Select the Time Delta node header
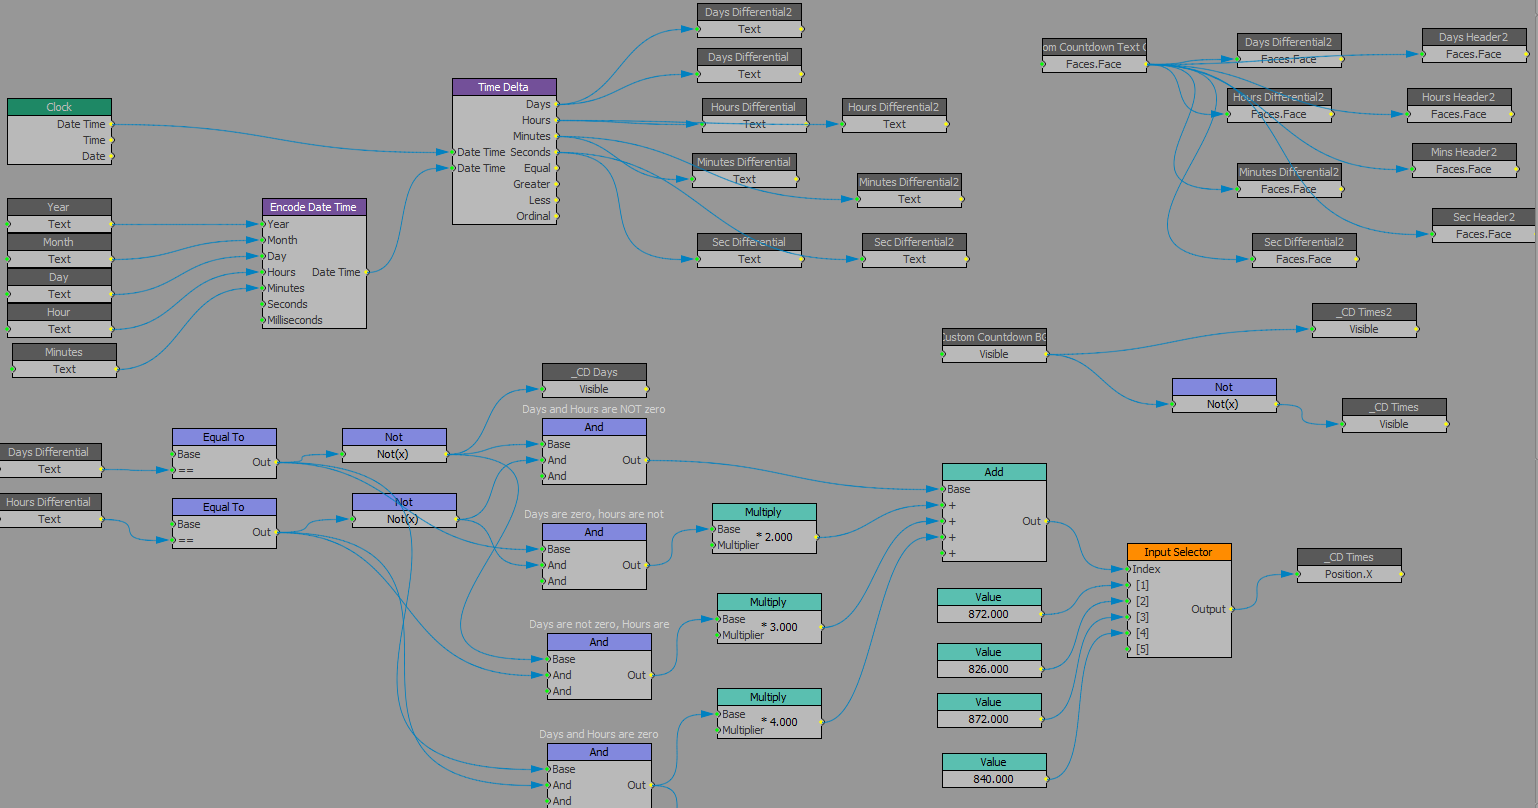The width and height of the screenshot is (1538, 808). 504,87
